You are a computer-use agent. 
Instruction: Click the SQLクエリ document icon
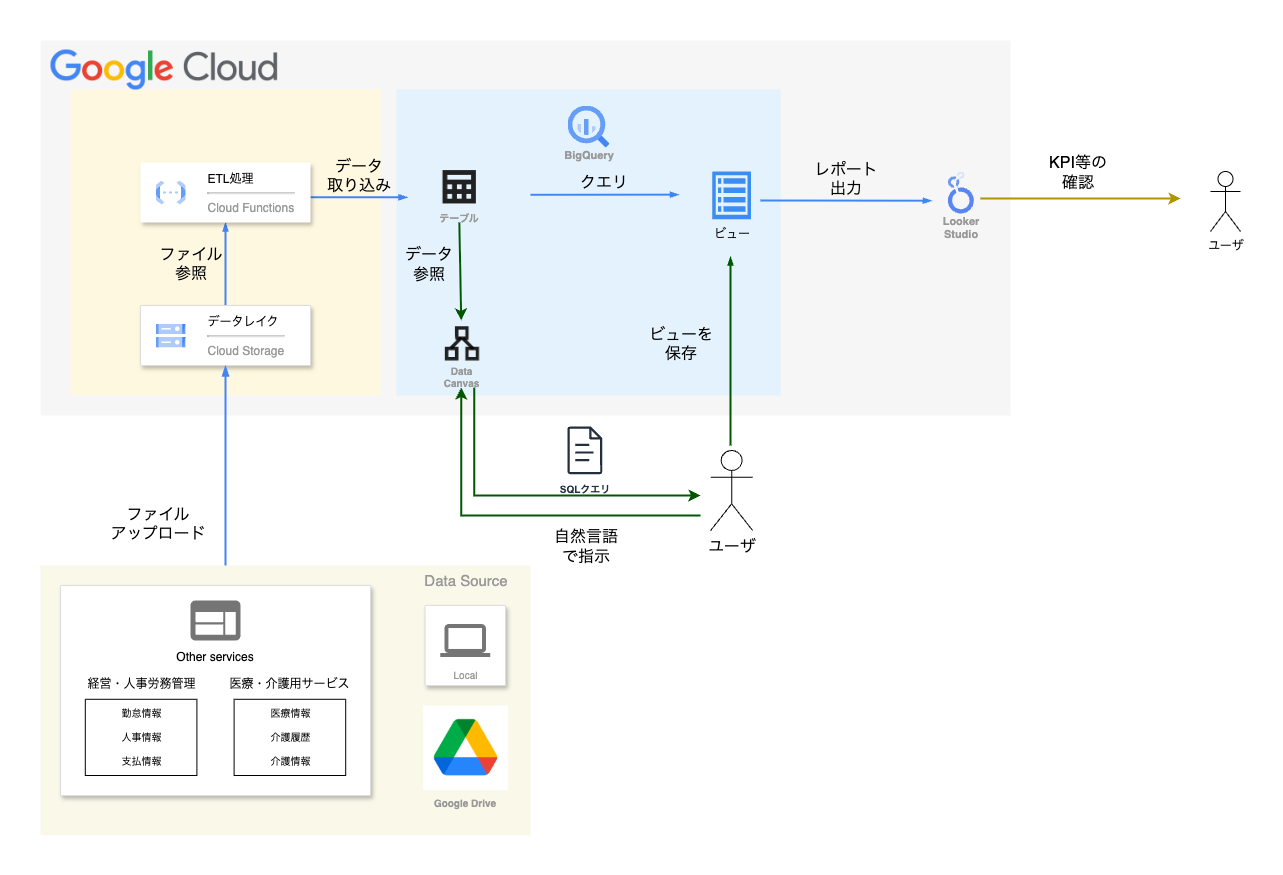[x=585, y=450]
